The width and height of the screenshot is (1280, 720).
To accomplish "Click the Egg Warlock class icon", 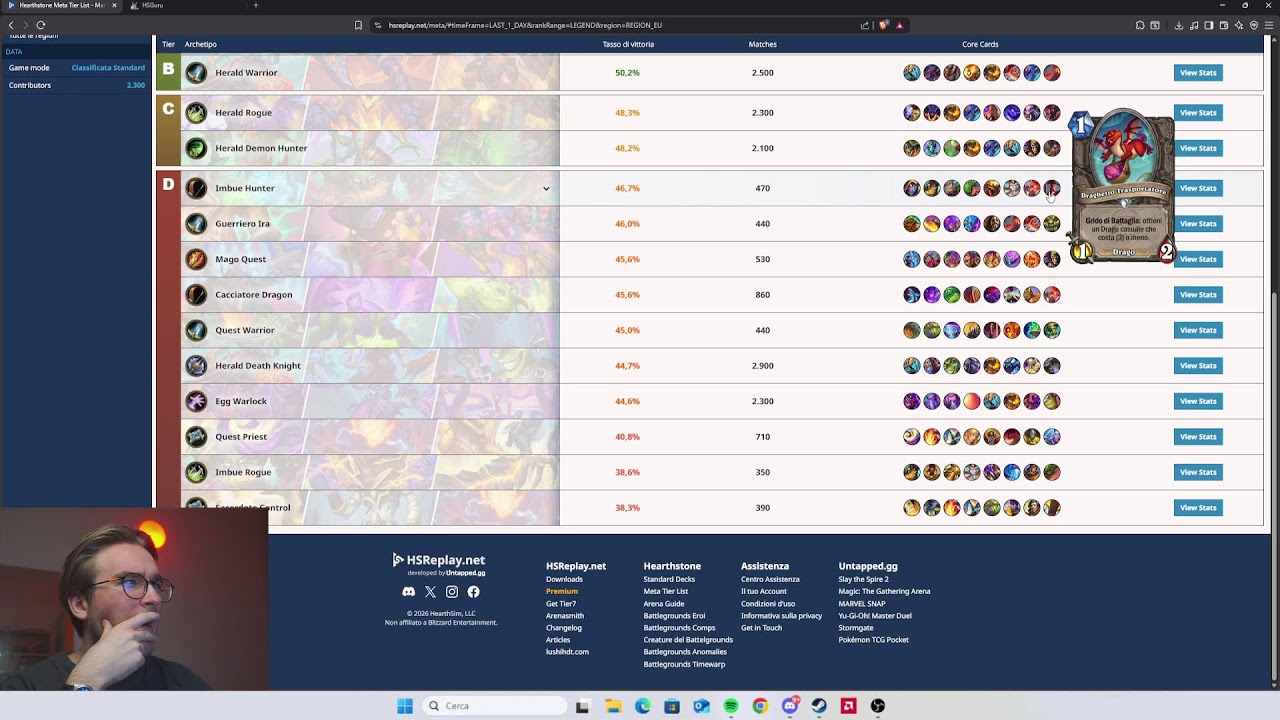I will [x=196, y=401].
